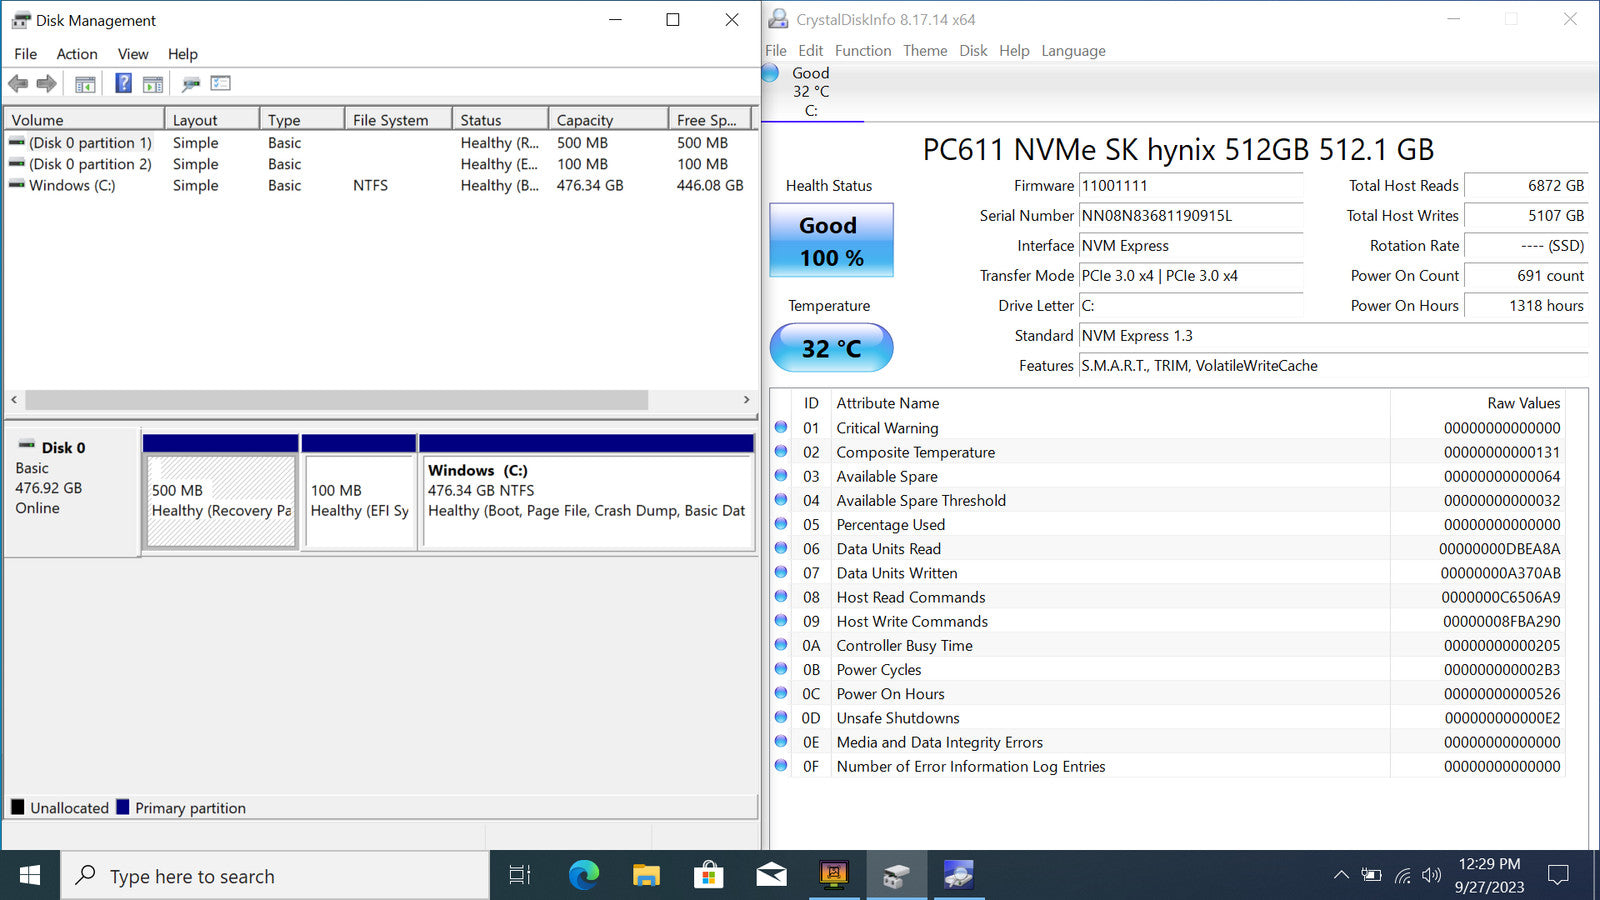Click the Power On Hours value field
The height and width of the screenshot is (900, 1600).
[1526, 306]
